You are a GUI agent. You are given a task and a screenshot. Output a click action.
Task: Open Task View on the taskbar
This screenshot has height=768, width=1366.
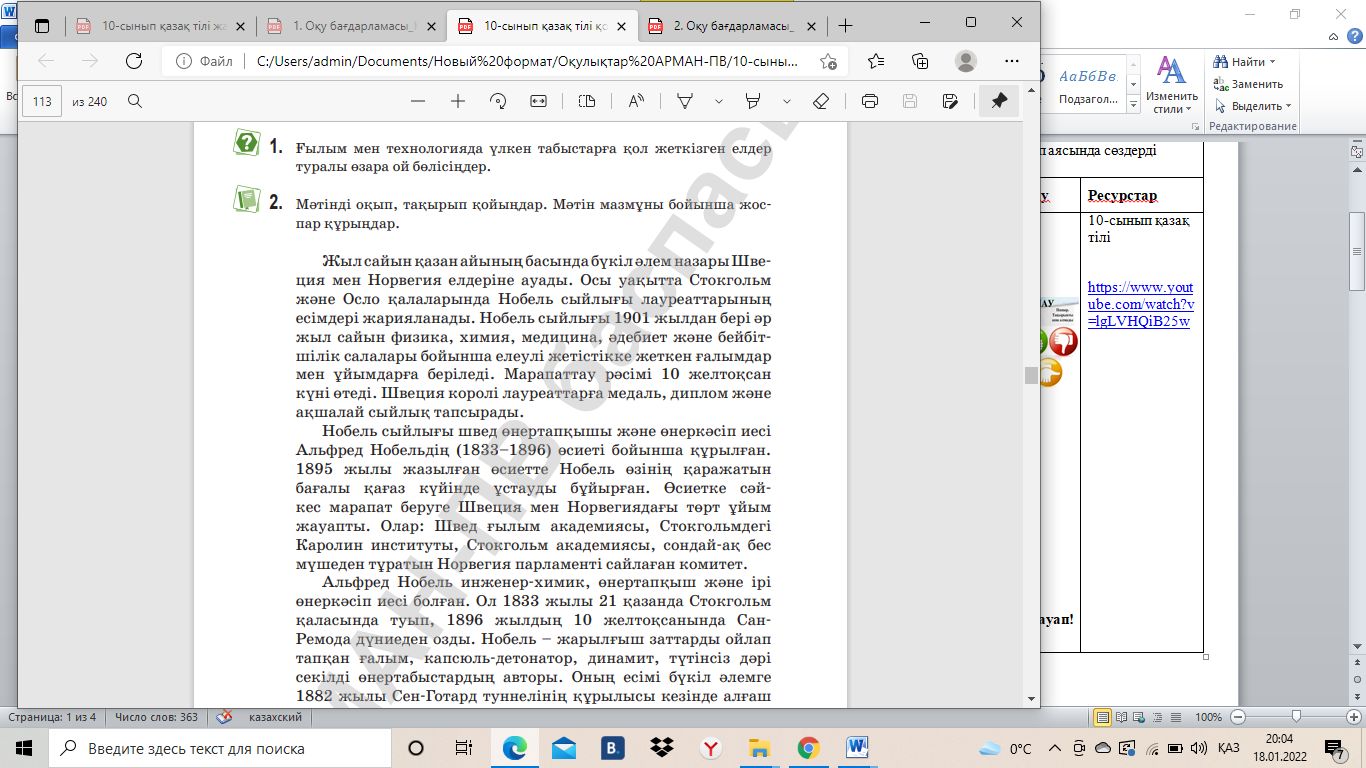[x=465, y=748]
